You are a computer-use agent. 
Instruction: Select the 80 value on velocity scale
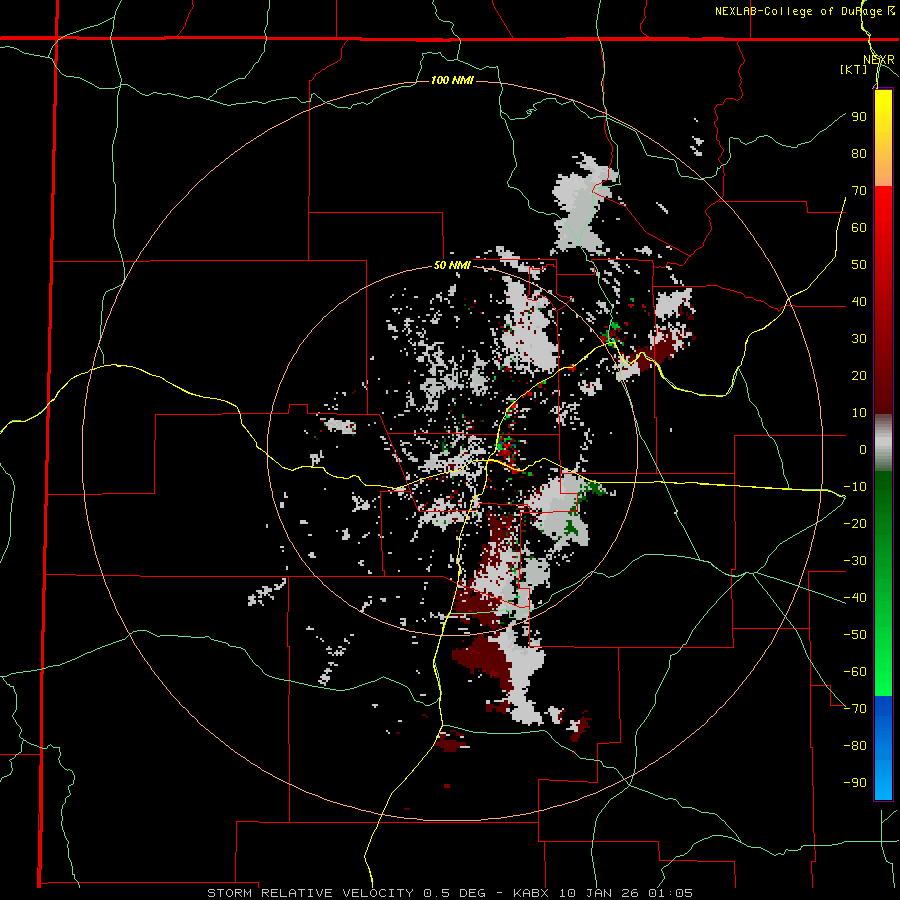point(859,153)
